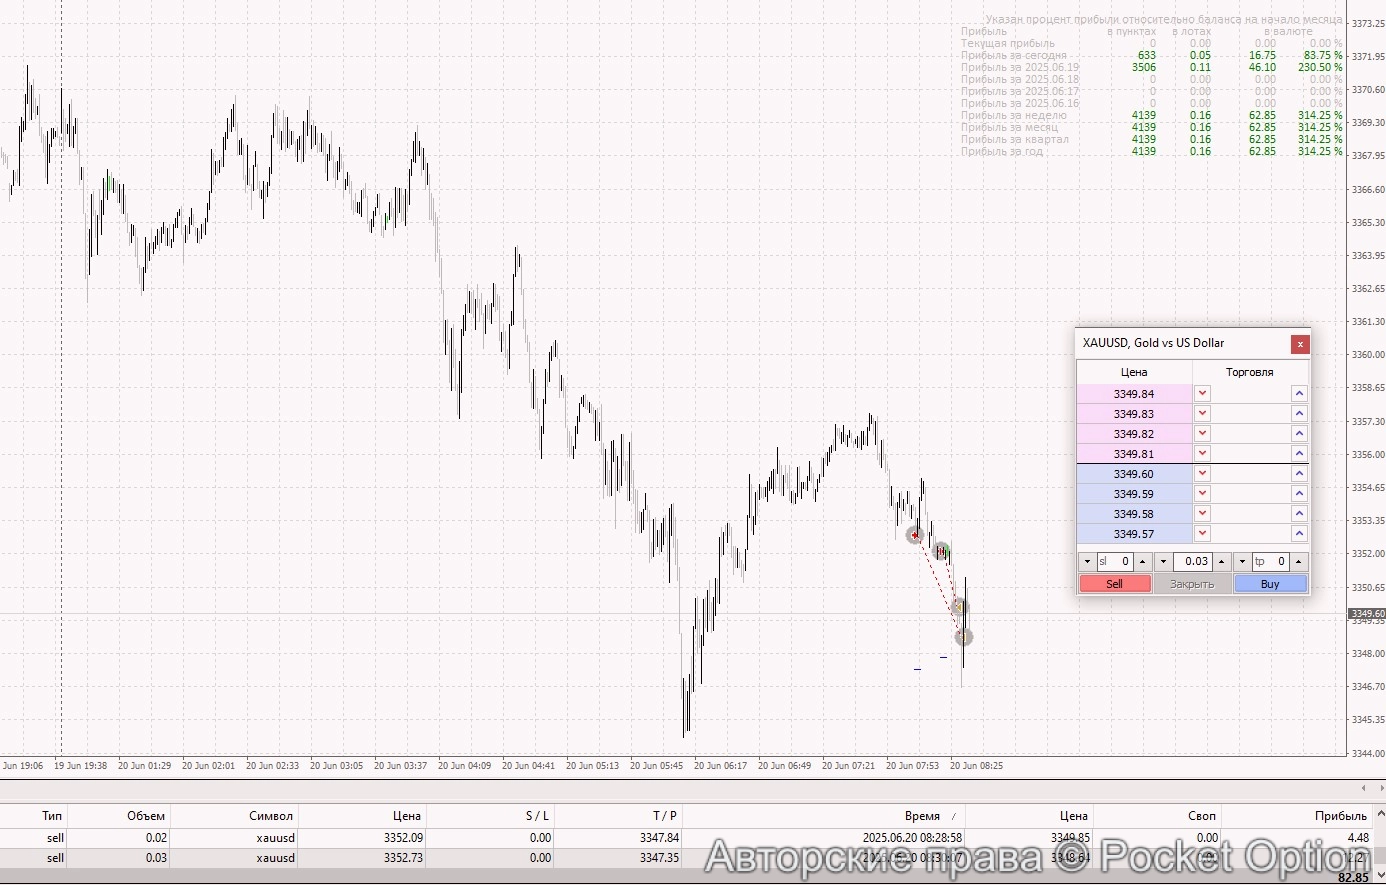Click the blue buy arrow beside price 3349.58
This screenshot has width=1386, height=885.
[x=1299, y=514]
